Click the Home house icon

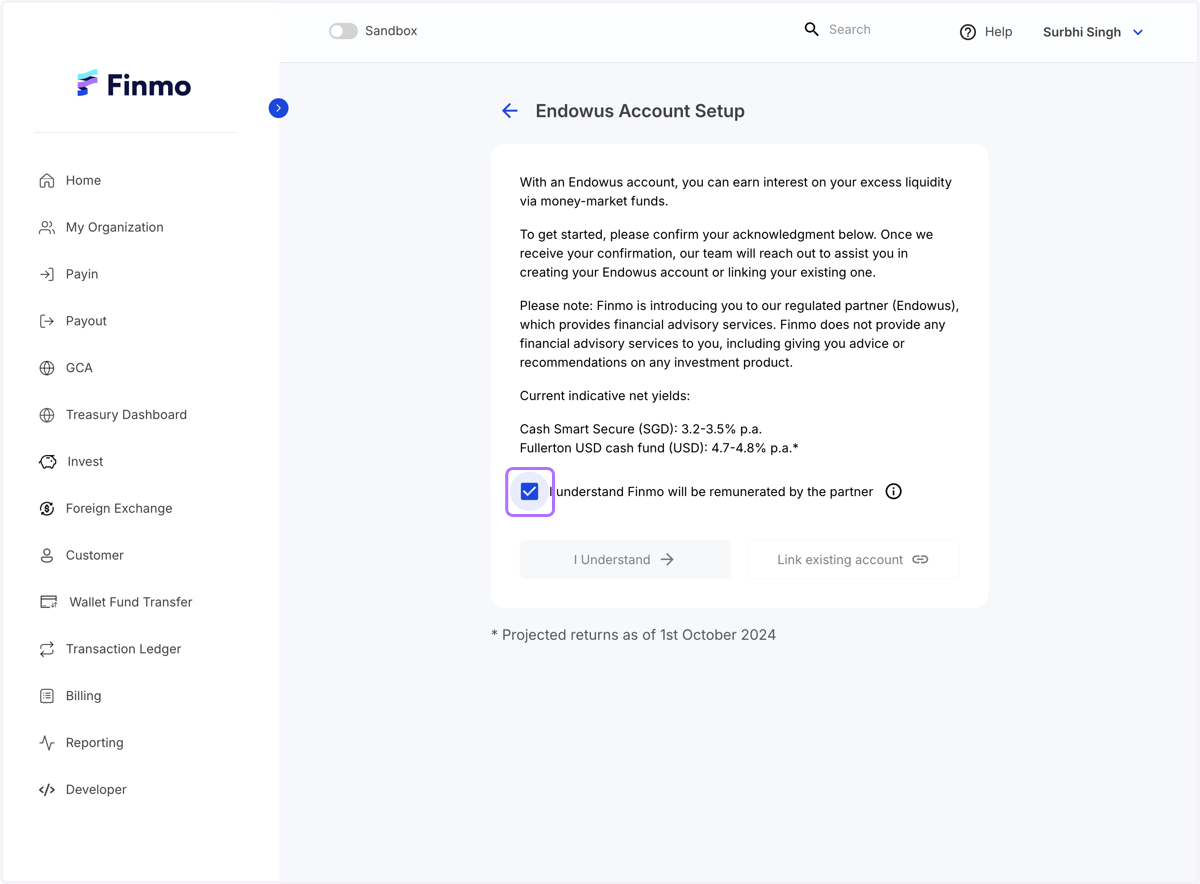coord(47,181)
